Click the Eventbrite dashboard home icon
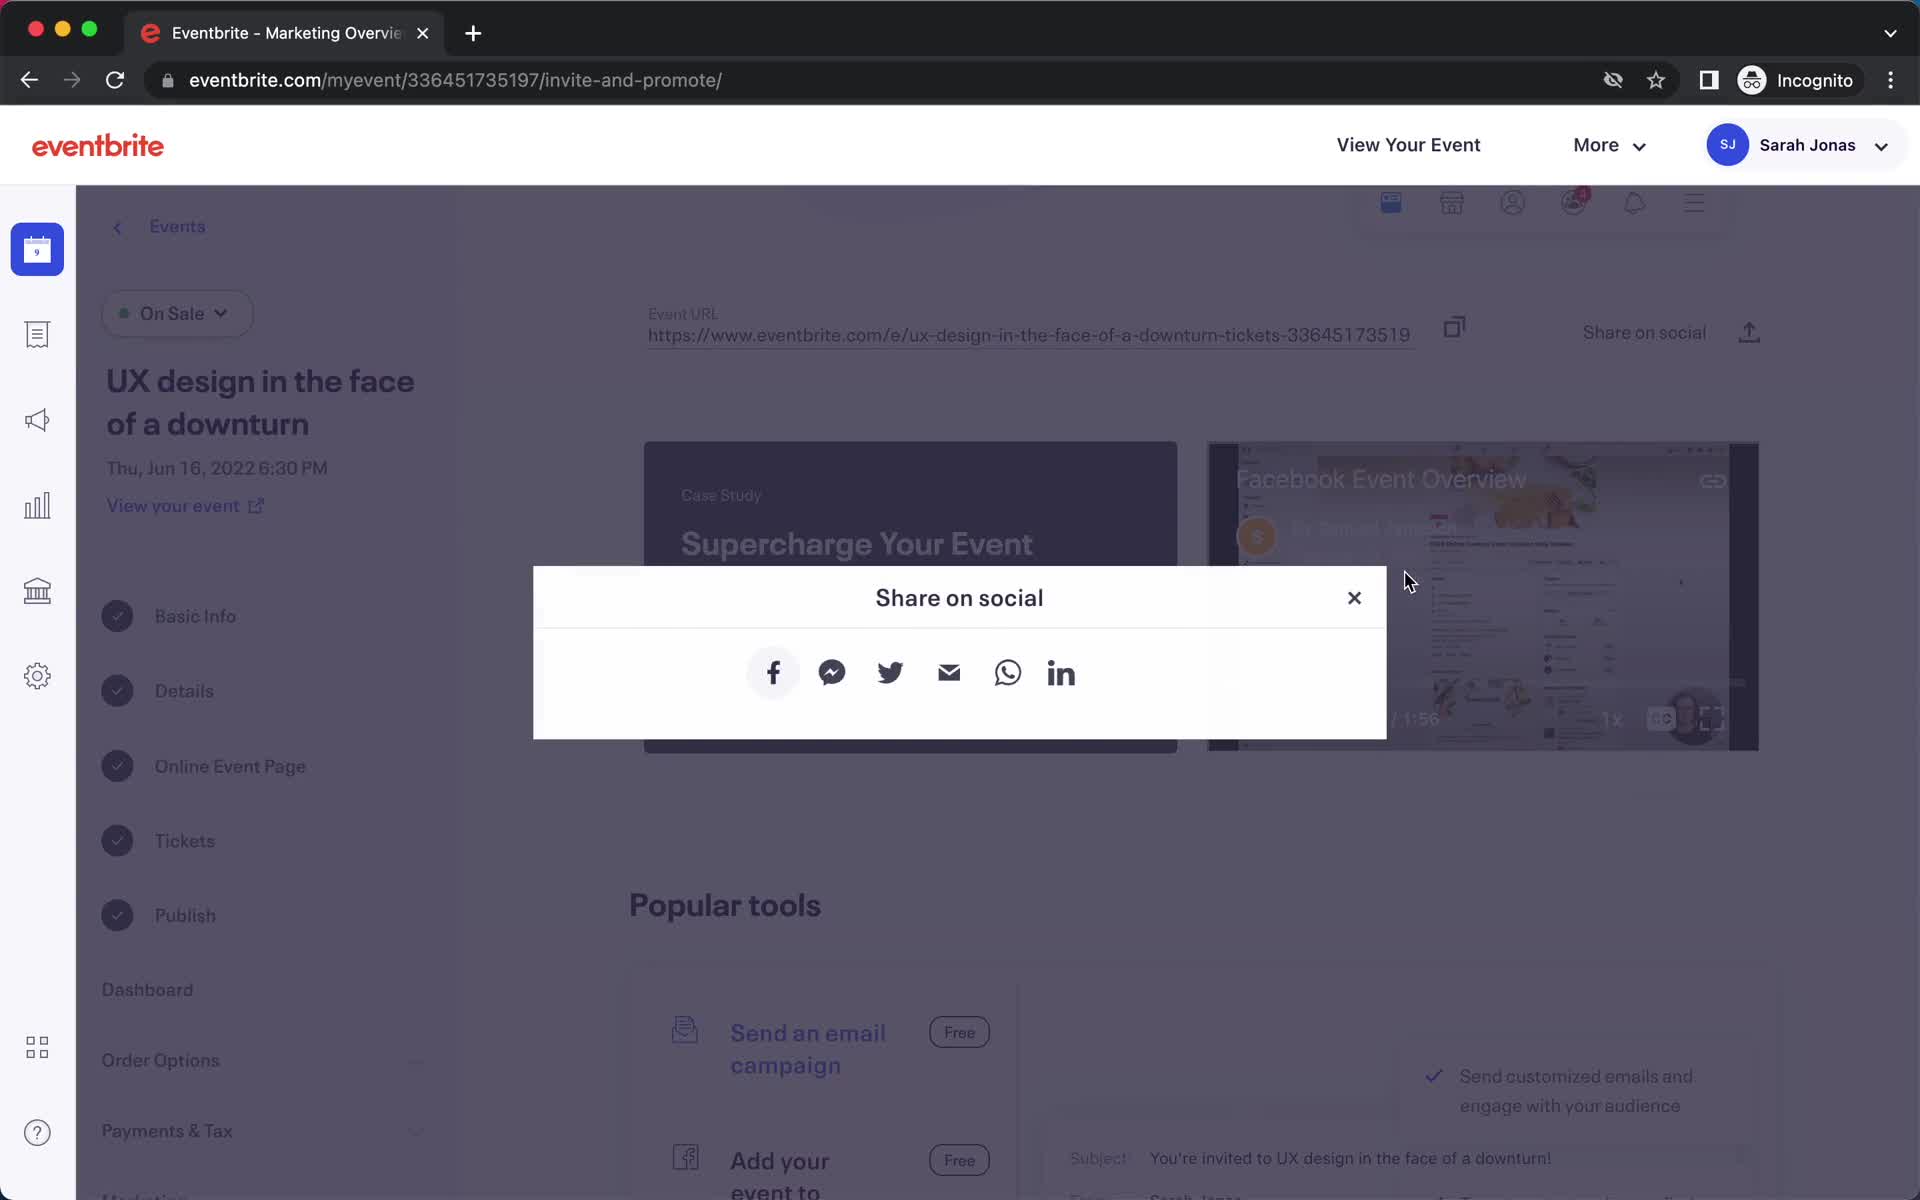Viewport: 1920px width, 1200px height. (37, 249)
